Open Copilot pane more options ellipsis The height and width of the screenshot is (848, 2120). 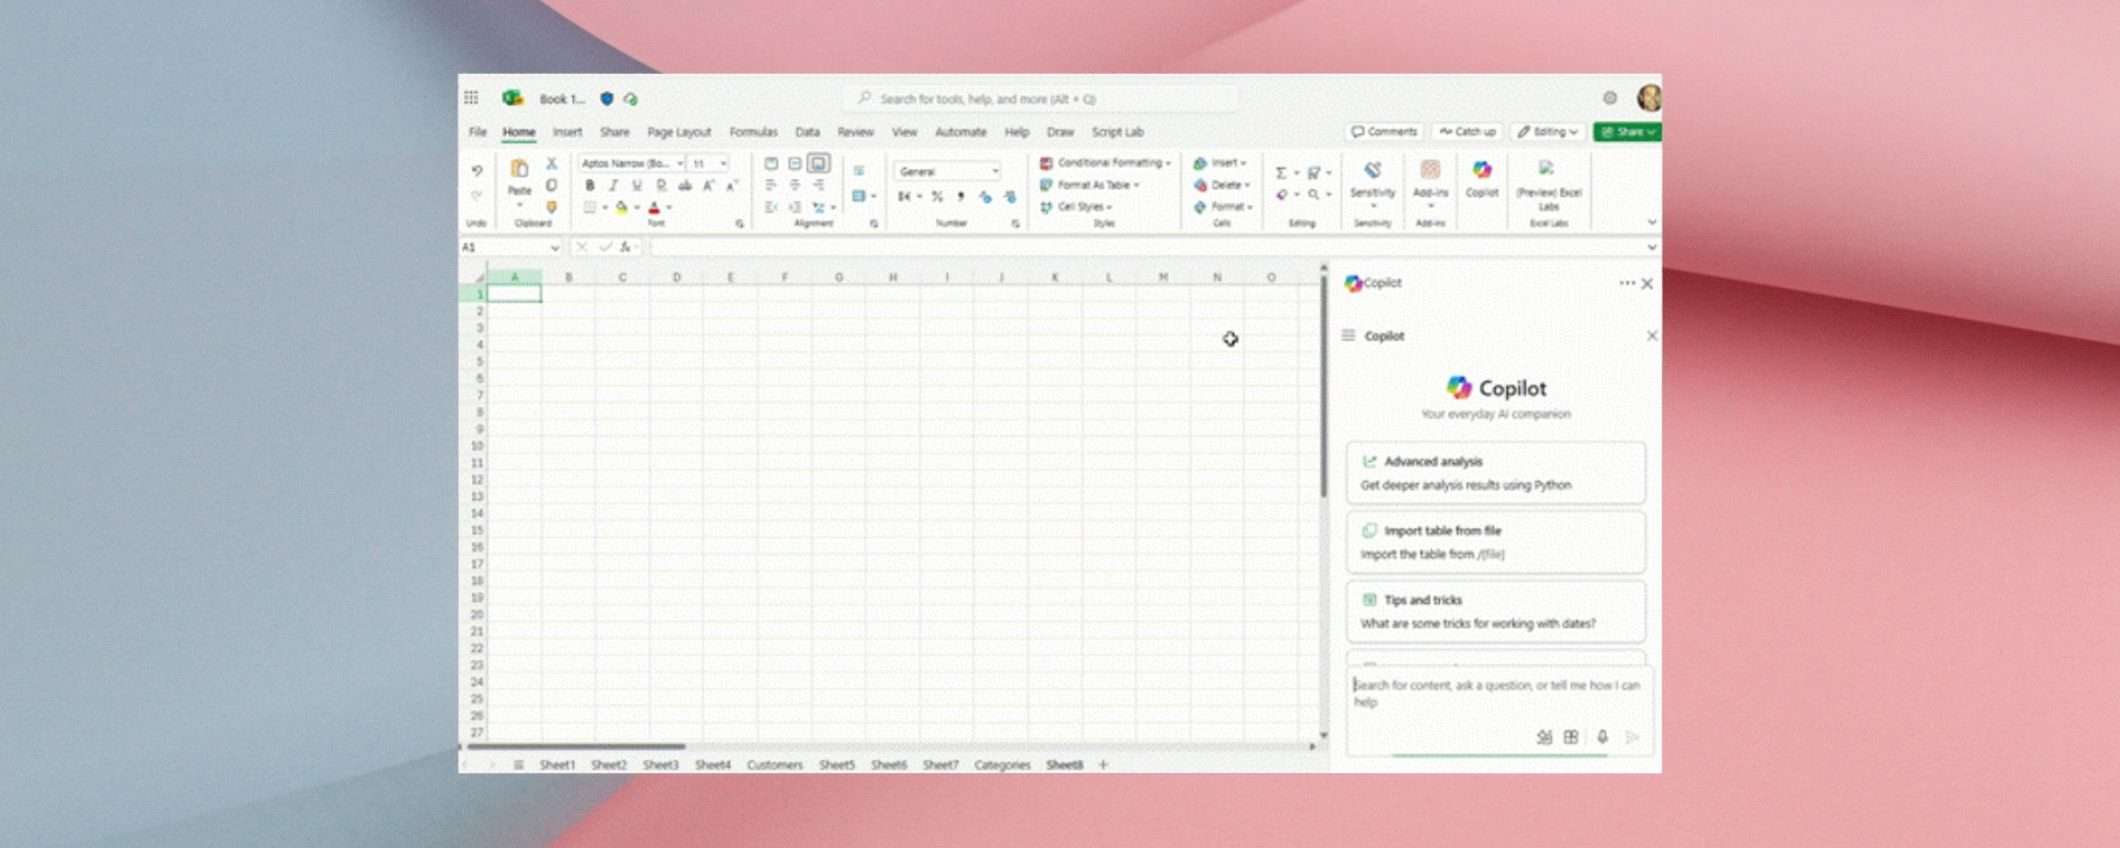[1627, 283]
